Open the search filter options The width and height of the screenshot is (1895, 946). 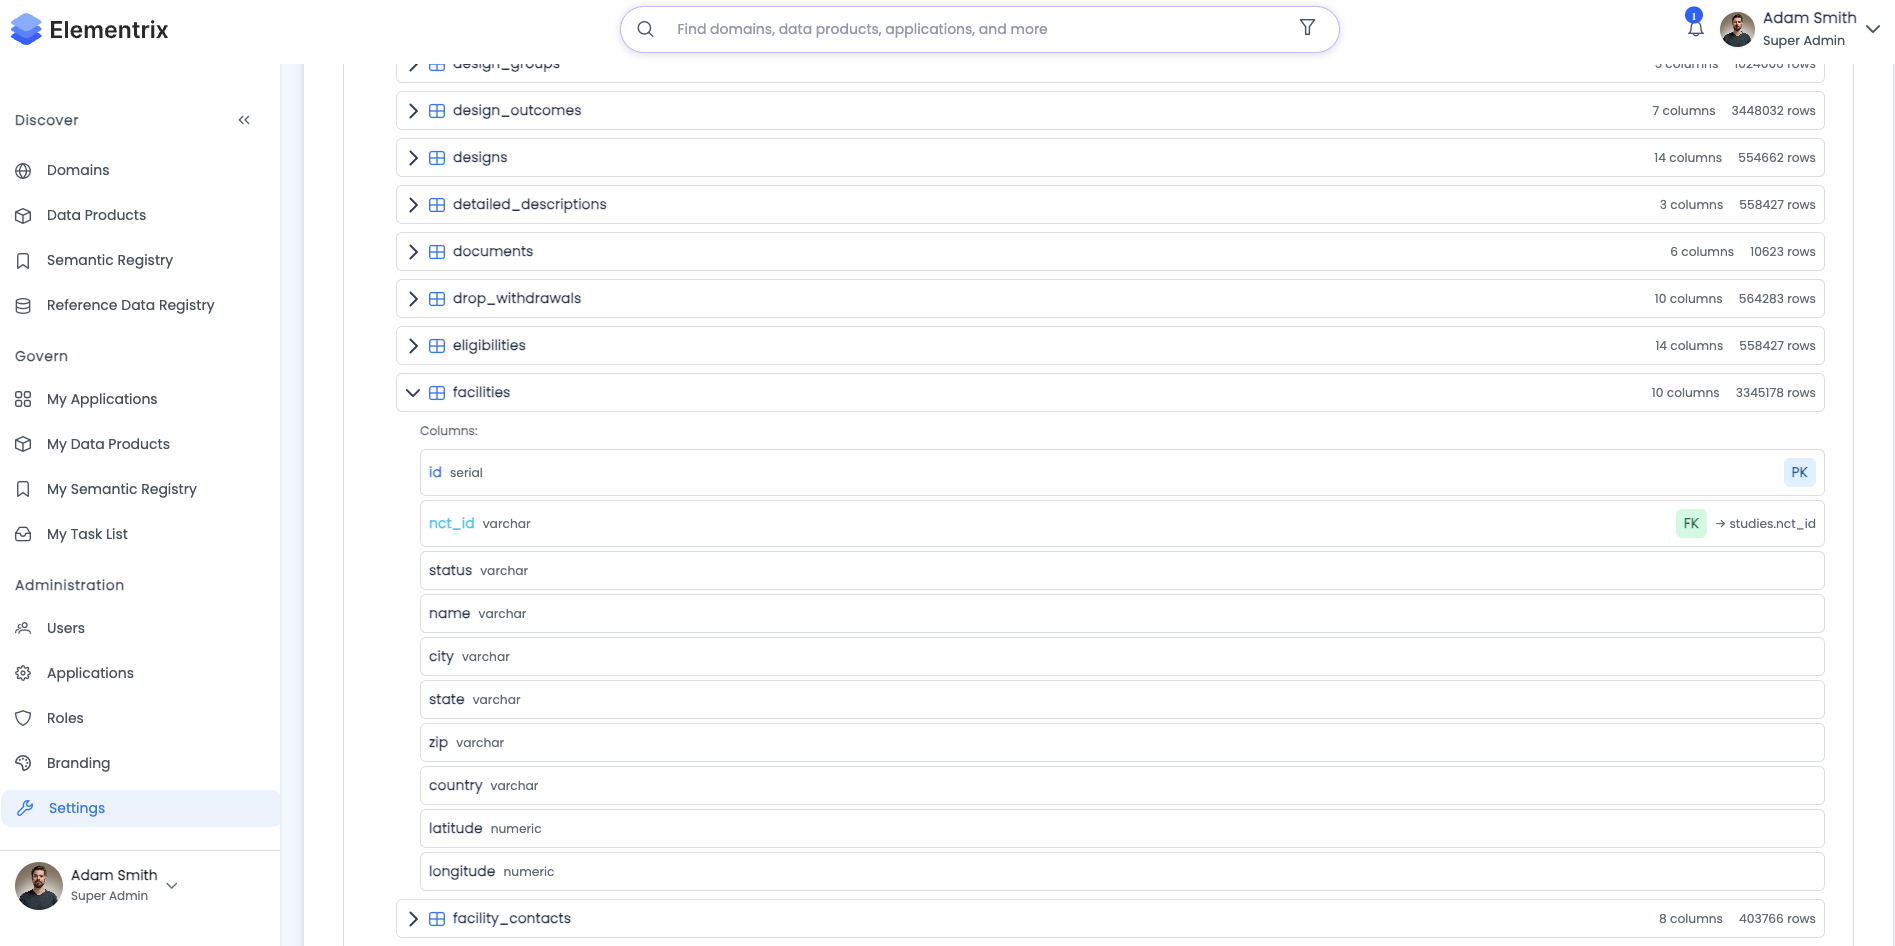click(x=1307, y=28)
